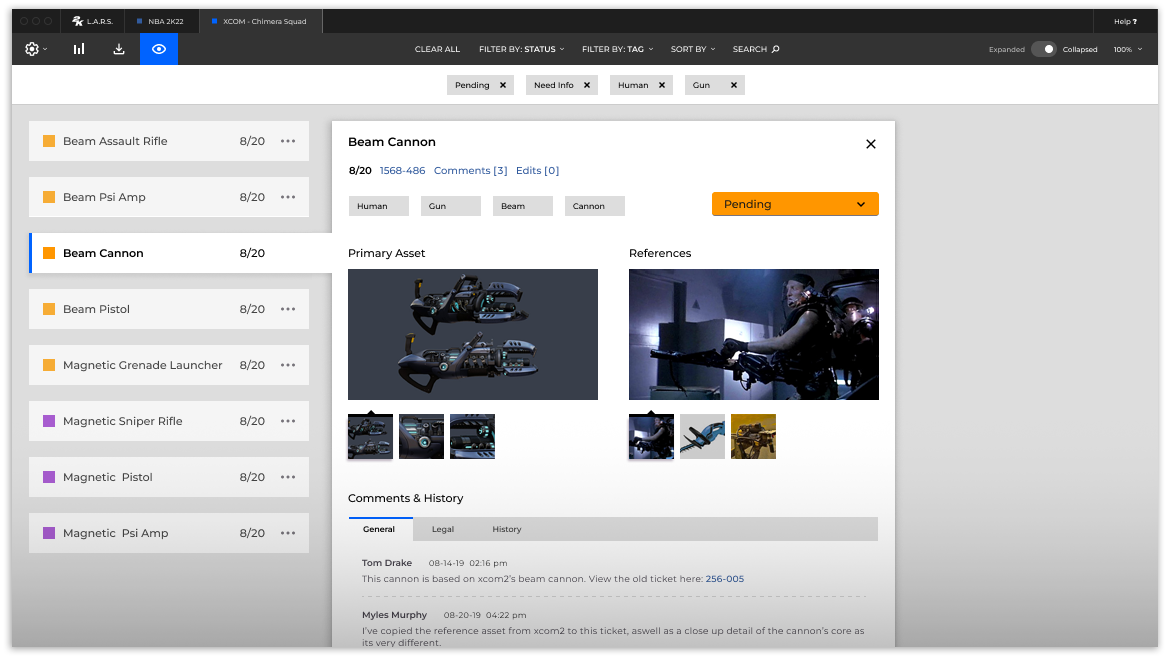This screenshot has height=658, width=1170.
Task: Close the Beam Cannon detail panel
Action: point(871,144)
